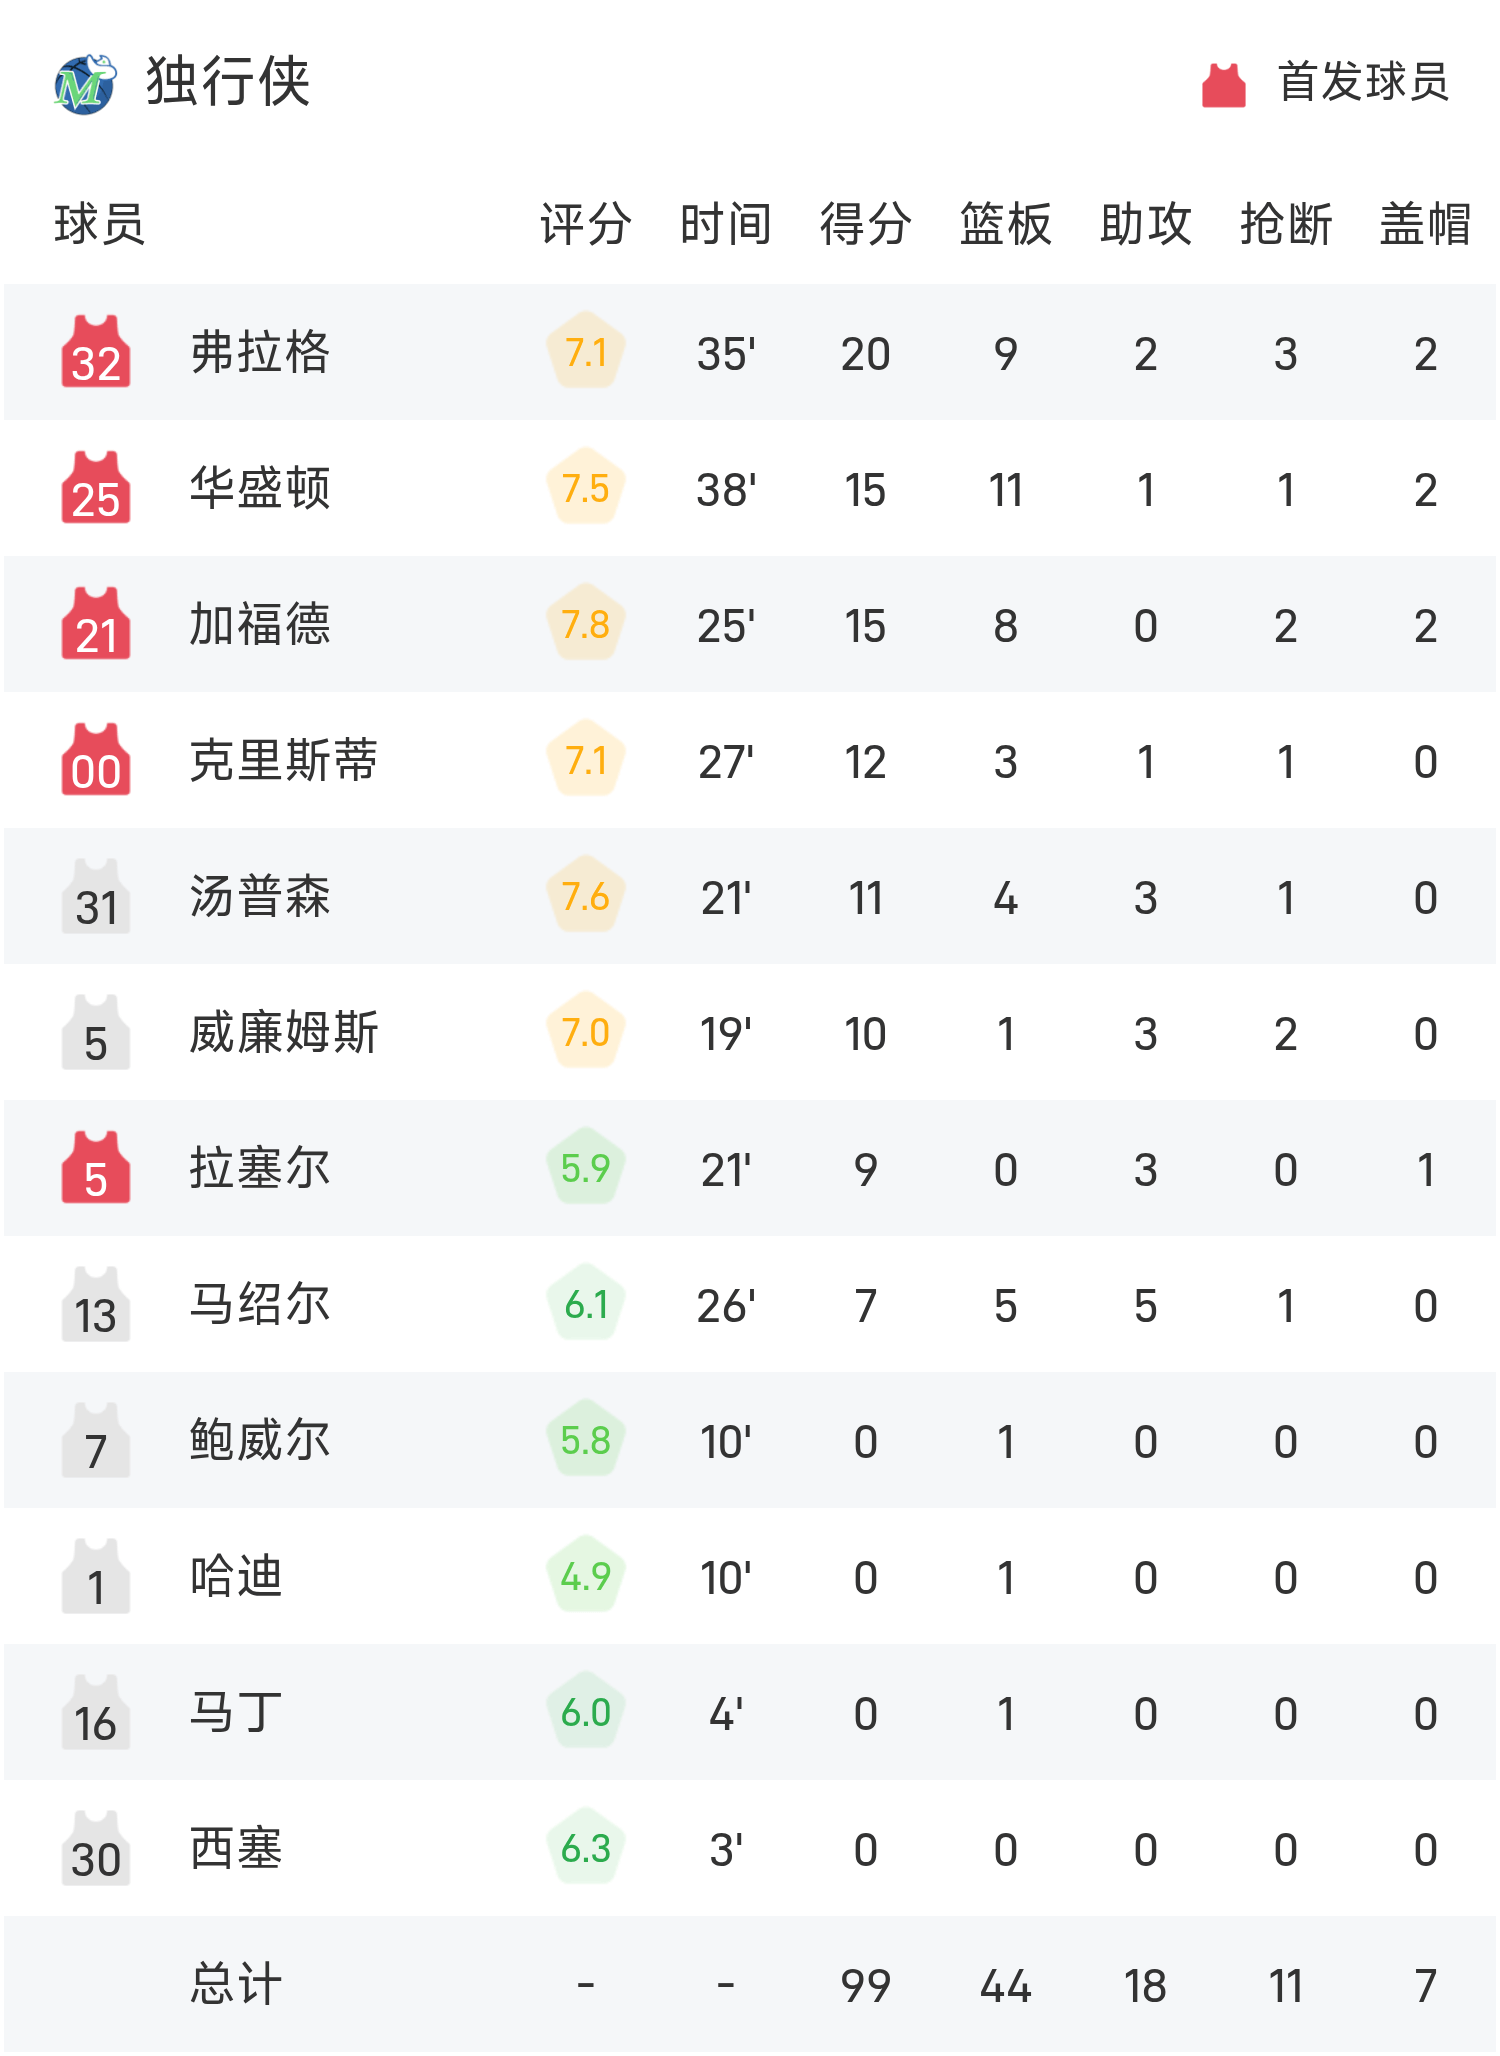Click the number 30 jersey icon
The image size is (1500, 2056).
tap(96, 1849)
